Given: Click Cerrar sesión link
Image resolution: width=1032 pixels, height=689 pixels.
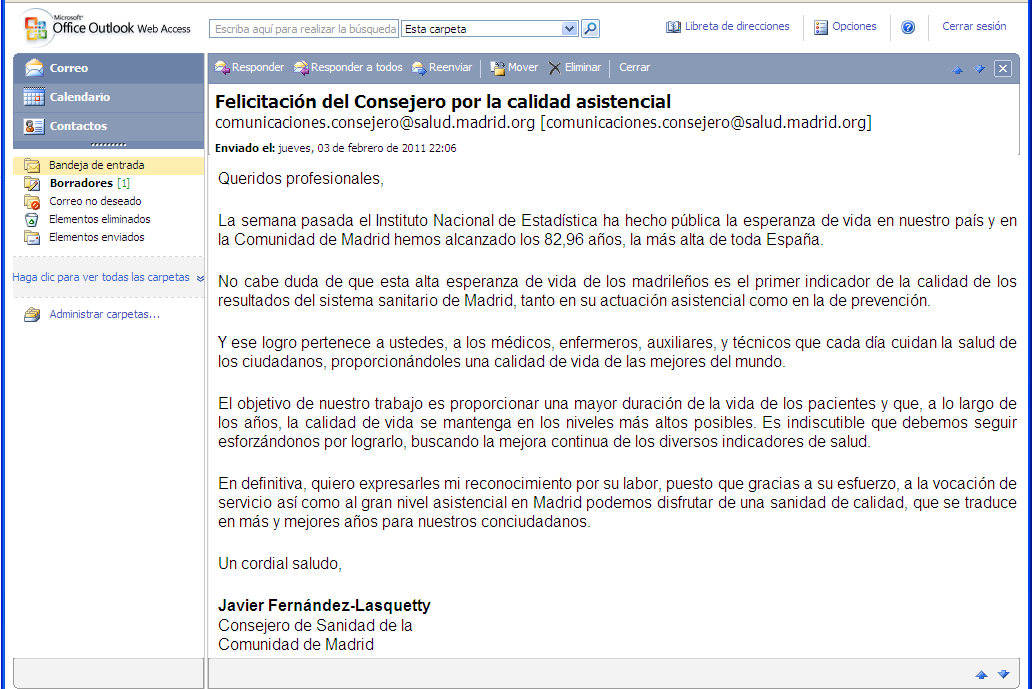Looking at the screenshot, I should pyautogui.click(x=973, y=26).
